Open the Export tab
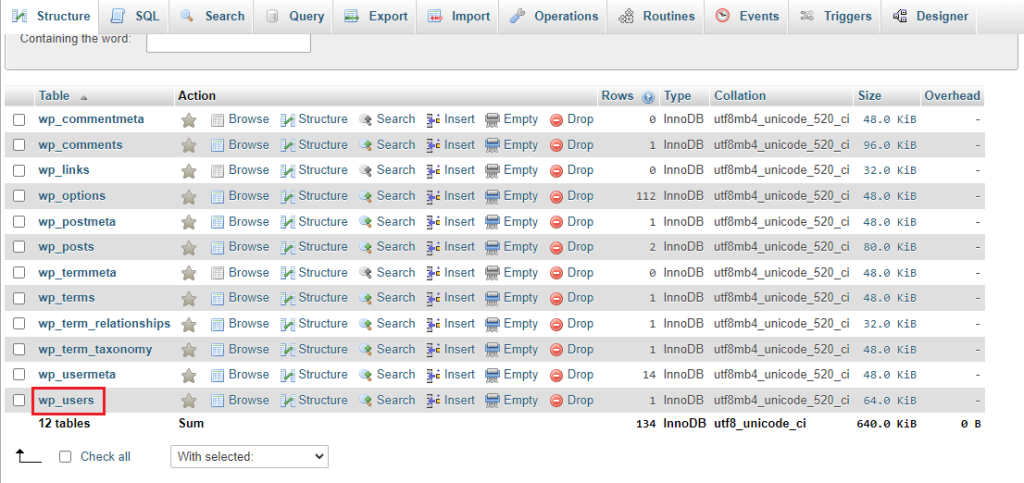 376,16
